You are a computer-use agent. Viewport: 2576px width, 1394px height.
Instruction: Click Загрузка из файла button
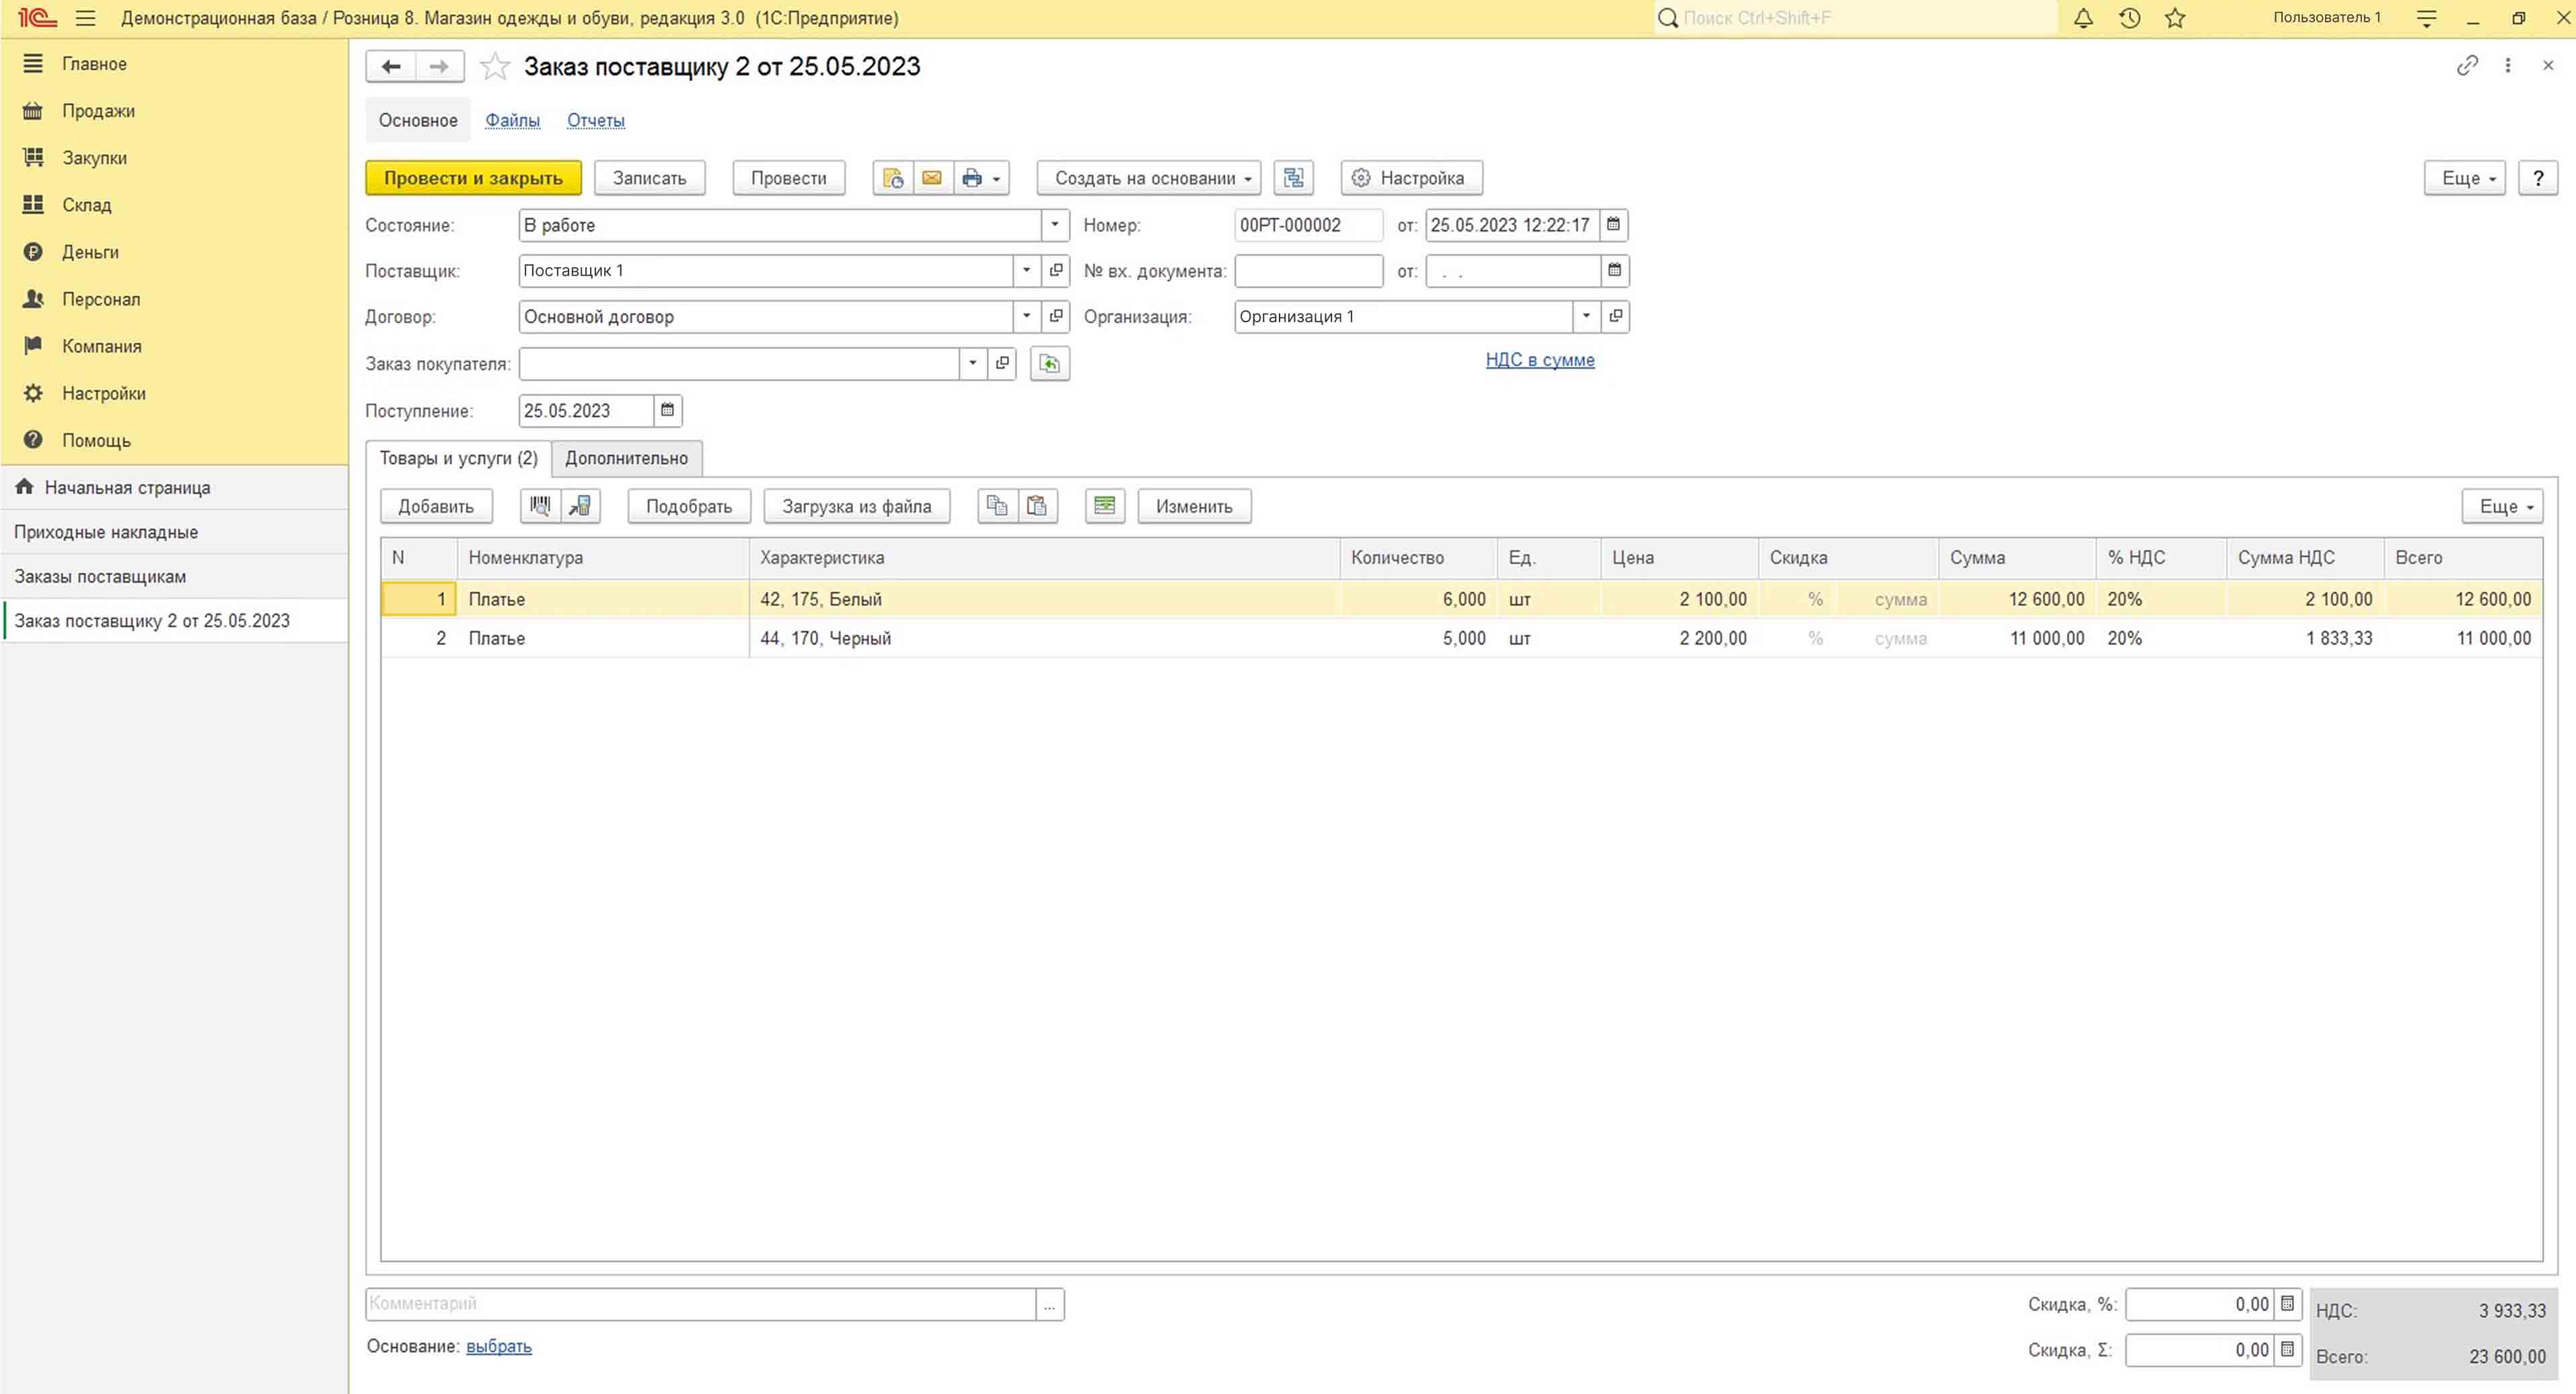click(x=856, y=506)
